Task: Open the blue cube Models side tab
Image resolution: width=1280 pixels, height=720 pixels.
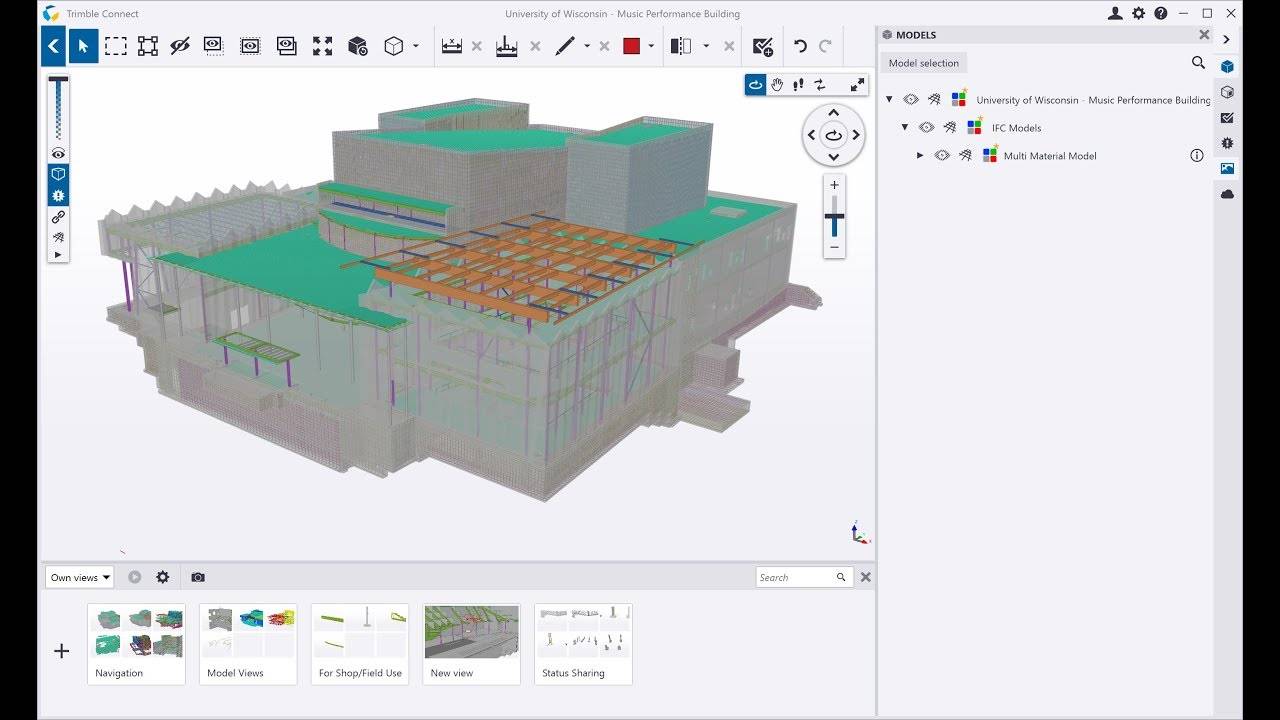Action: click(x=1227, y=67)
